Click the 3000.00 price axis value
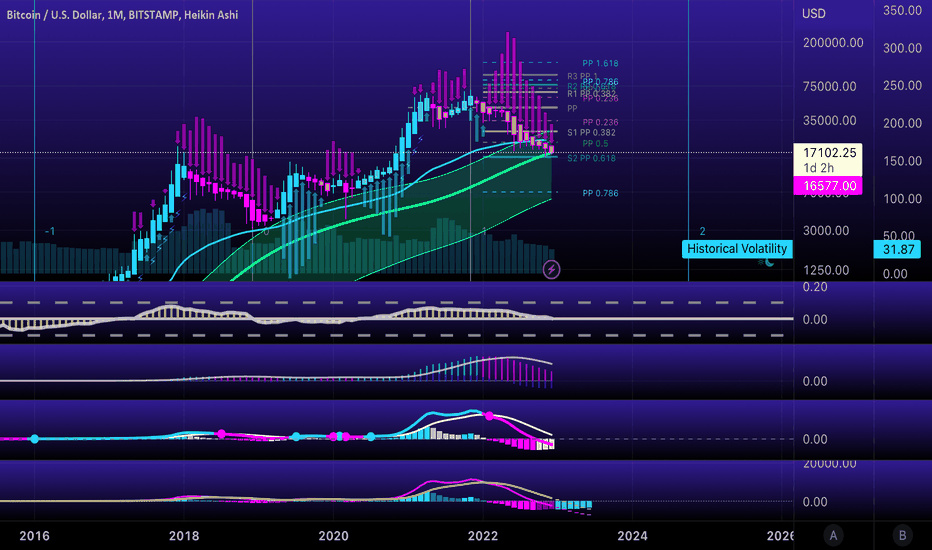The image size is (932, 550). [826, 231]
